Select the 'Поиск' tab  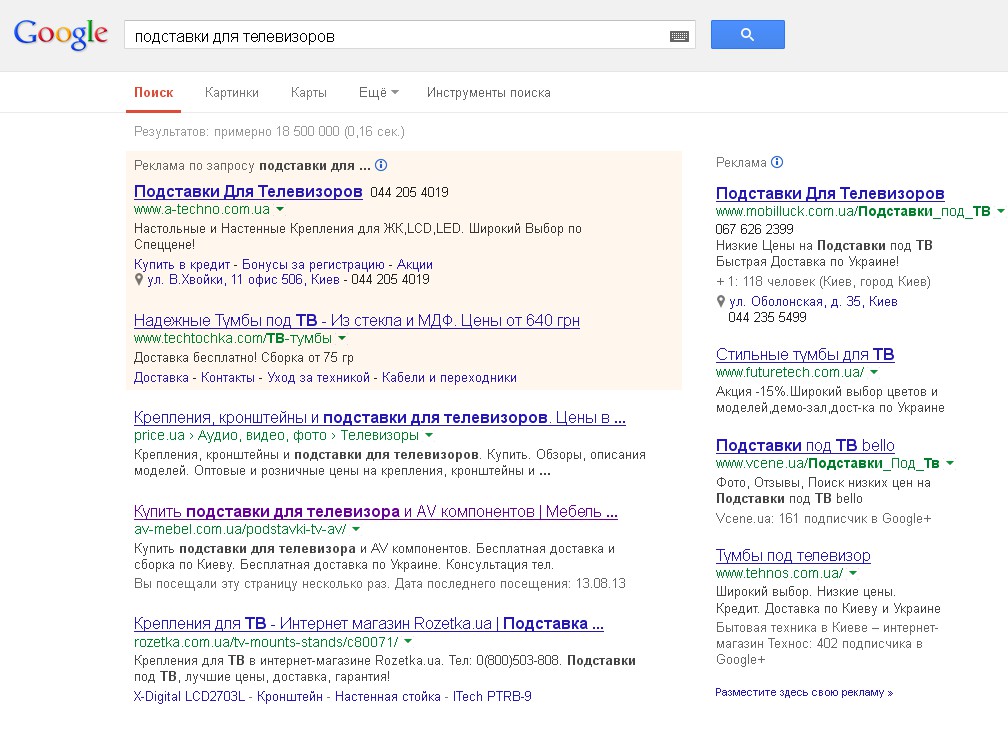[x=154, y=93]
